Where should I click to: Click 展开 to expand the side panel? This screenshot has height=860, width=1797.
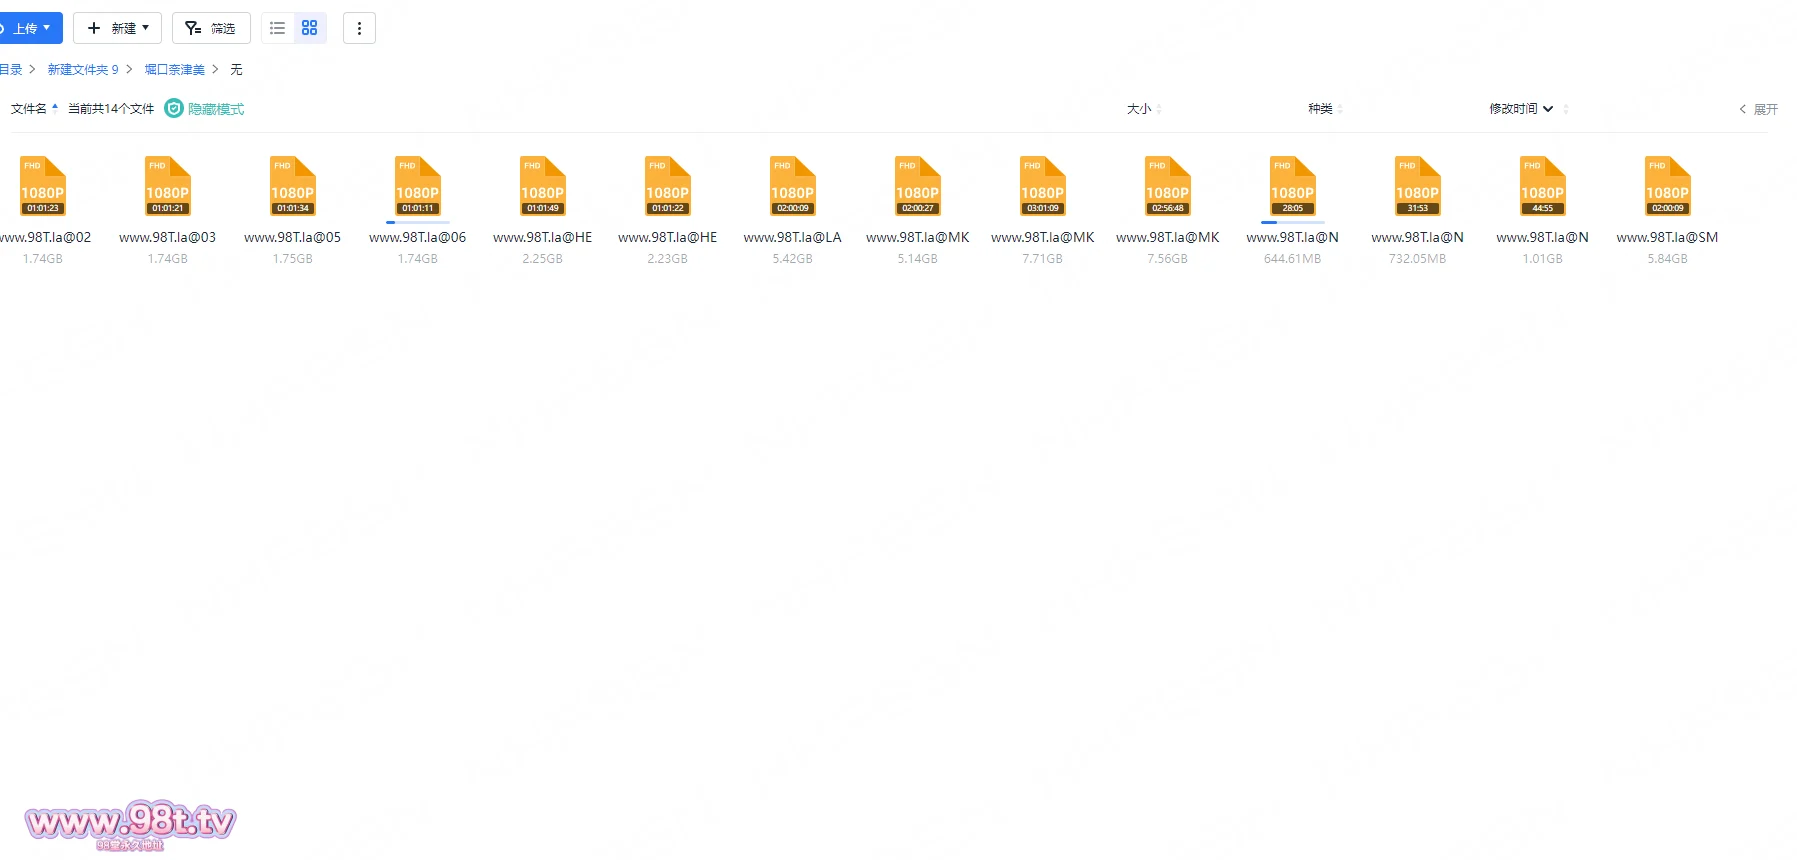(x=1759, y=109)
